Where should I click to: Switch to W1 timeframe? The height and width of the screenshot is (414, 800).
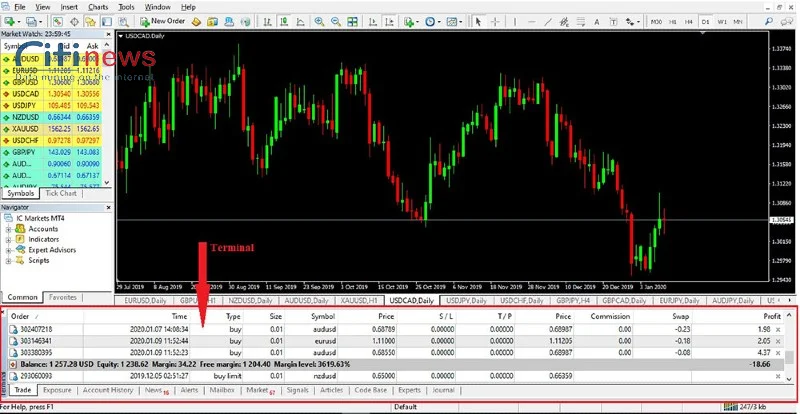click(722, 21)
